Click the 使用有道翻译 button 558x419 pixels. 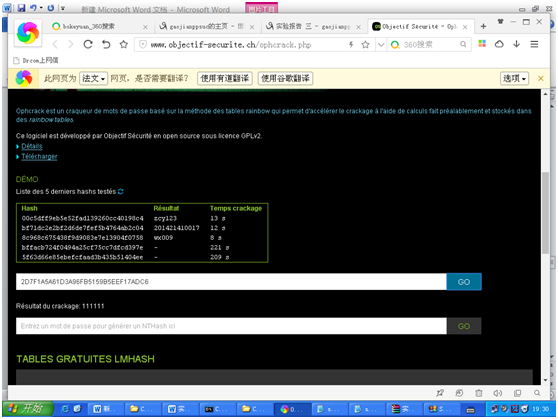[225, 78]
